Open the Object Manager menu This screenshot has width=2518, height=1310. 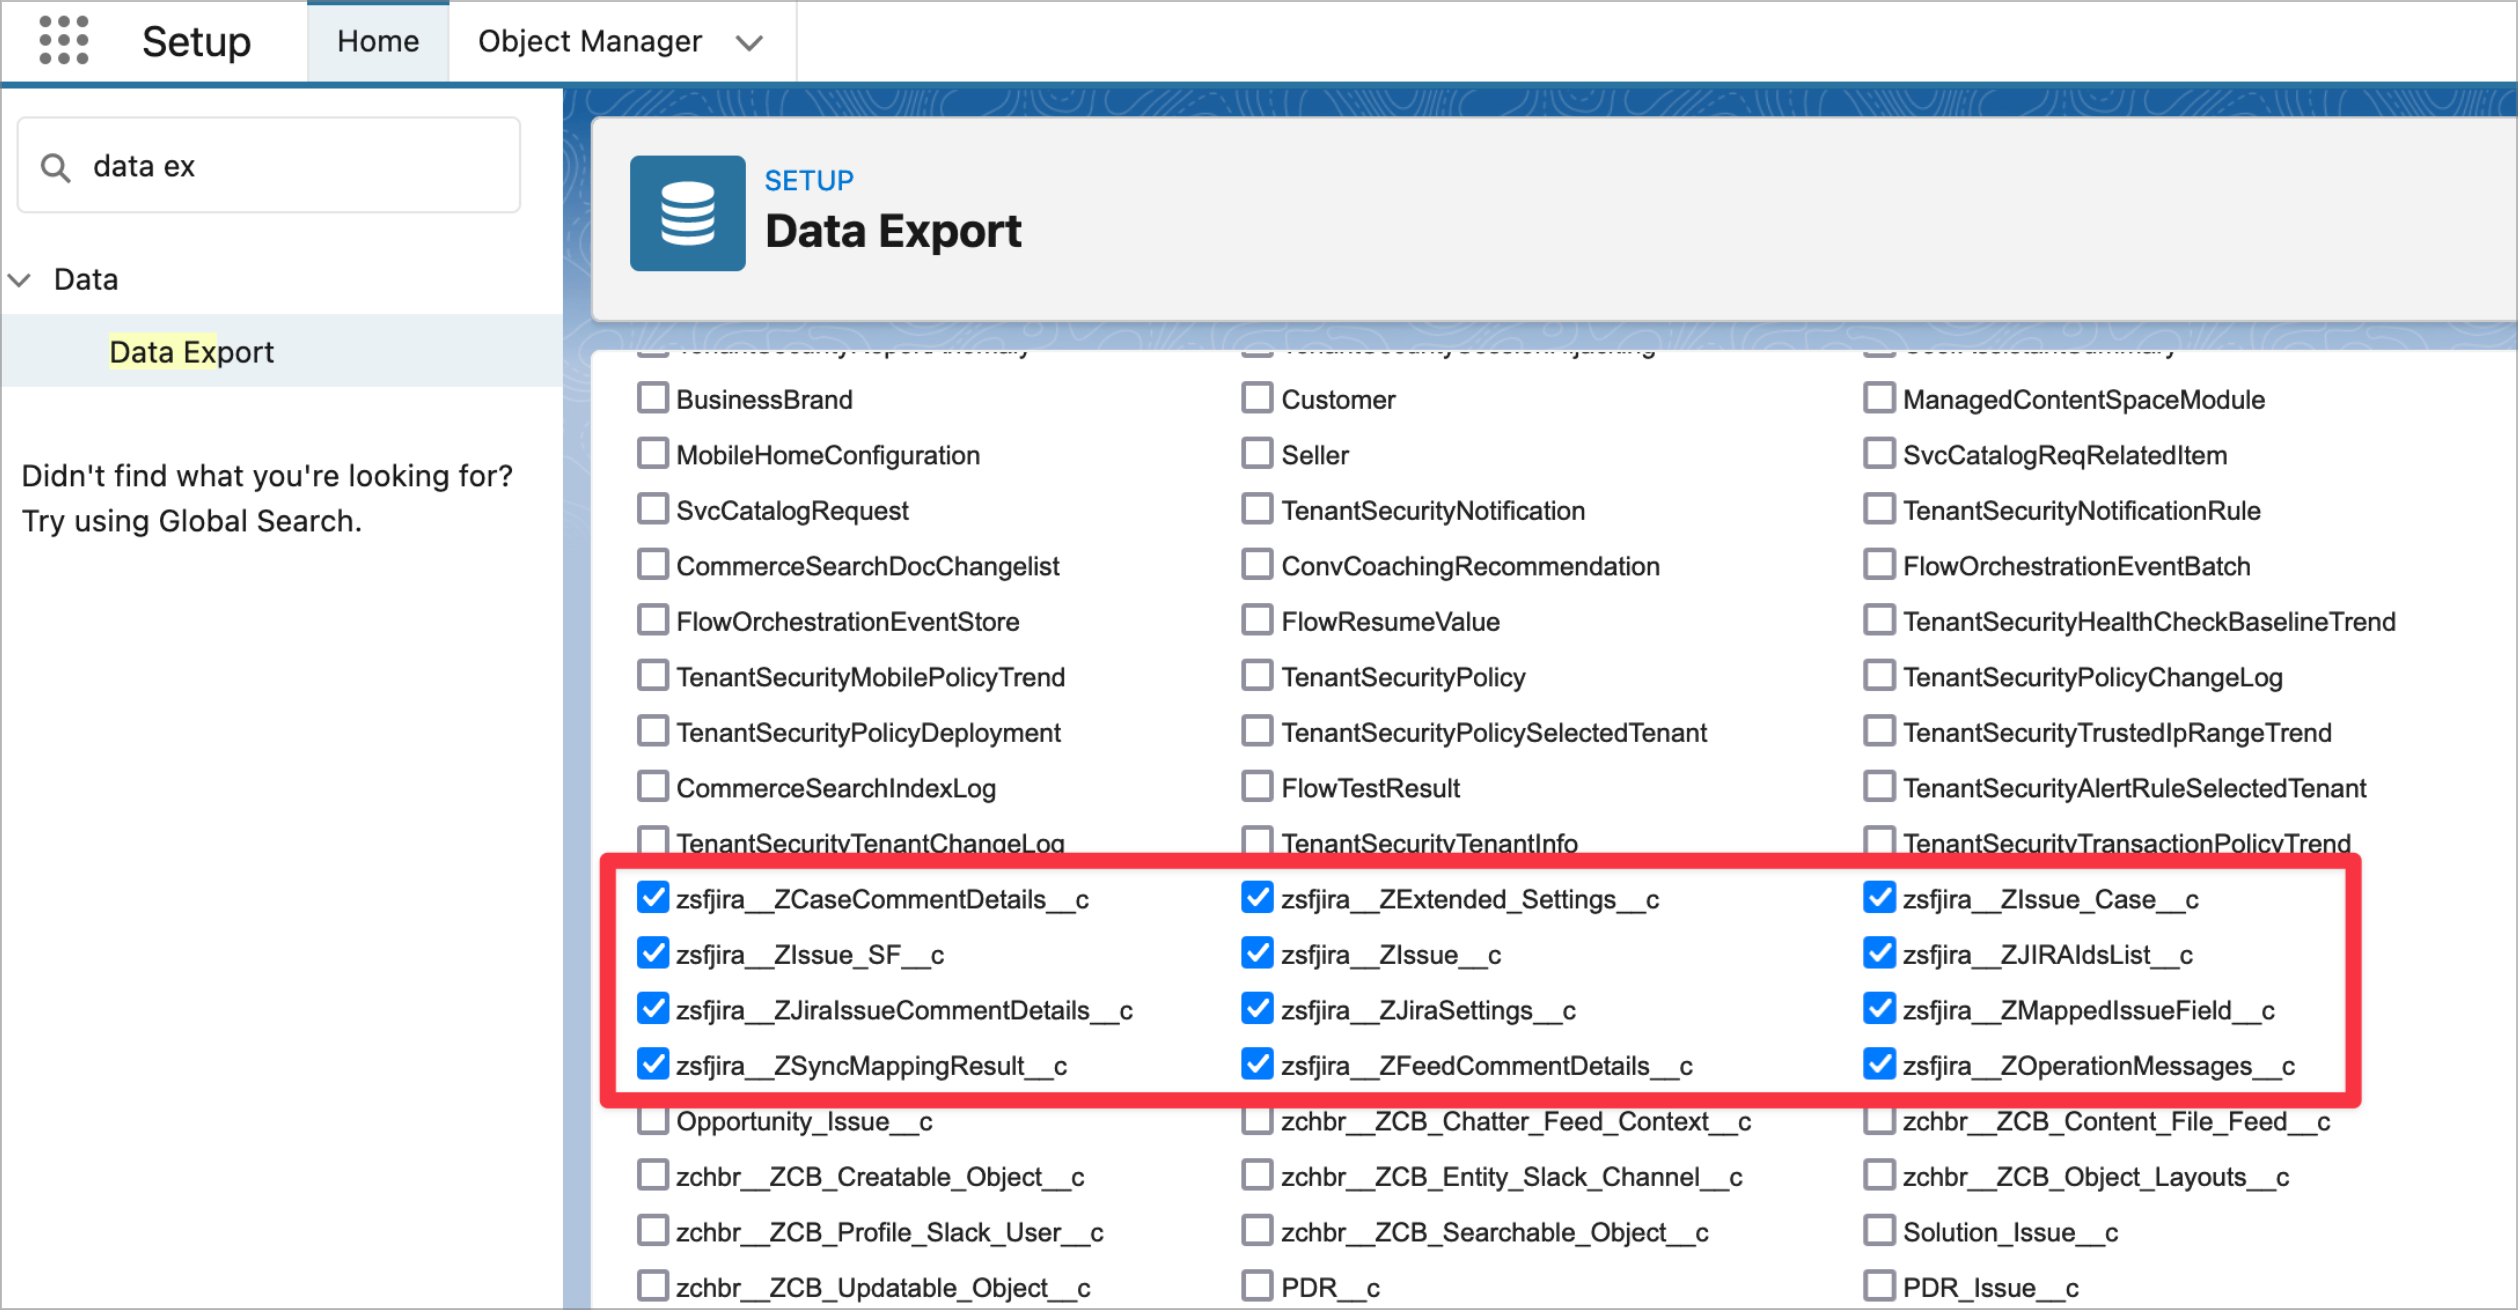589,41
